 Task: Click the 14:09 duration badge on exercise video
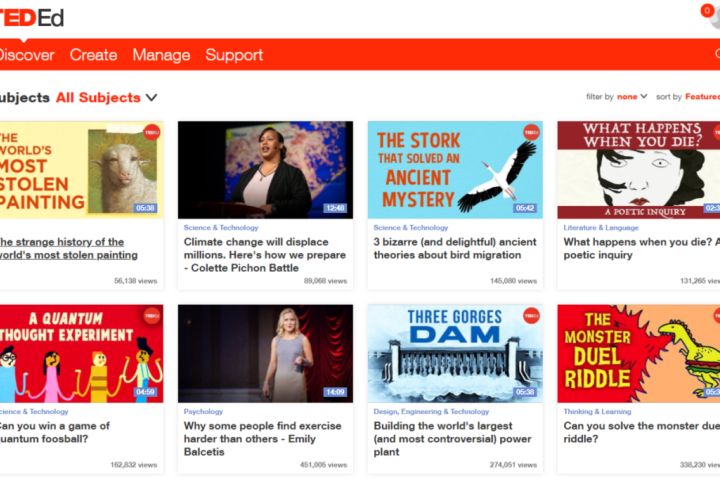click(x=335, y=392)
